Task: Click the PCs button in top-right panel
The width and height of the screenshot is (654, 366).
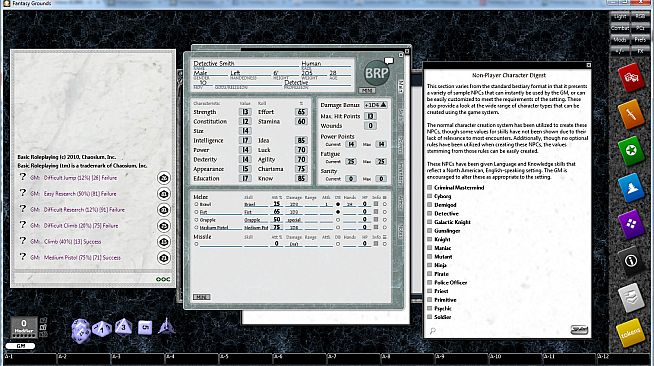Action: pyautogui.click(x=640, y=28)
